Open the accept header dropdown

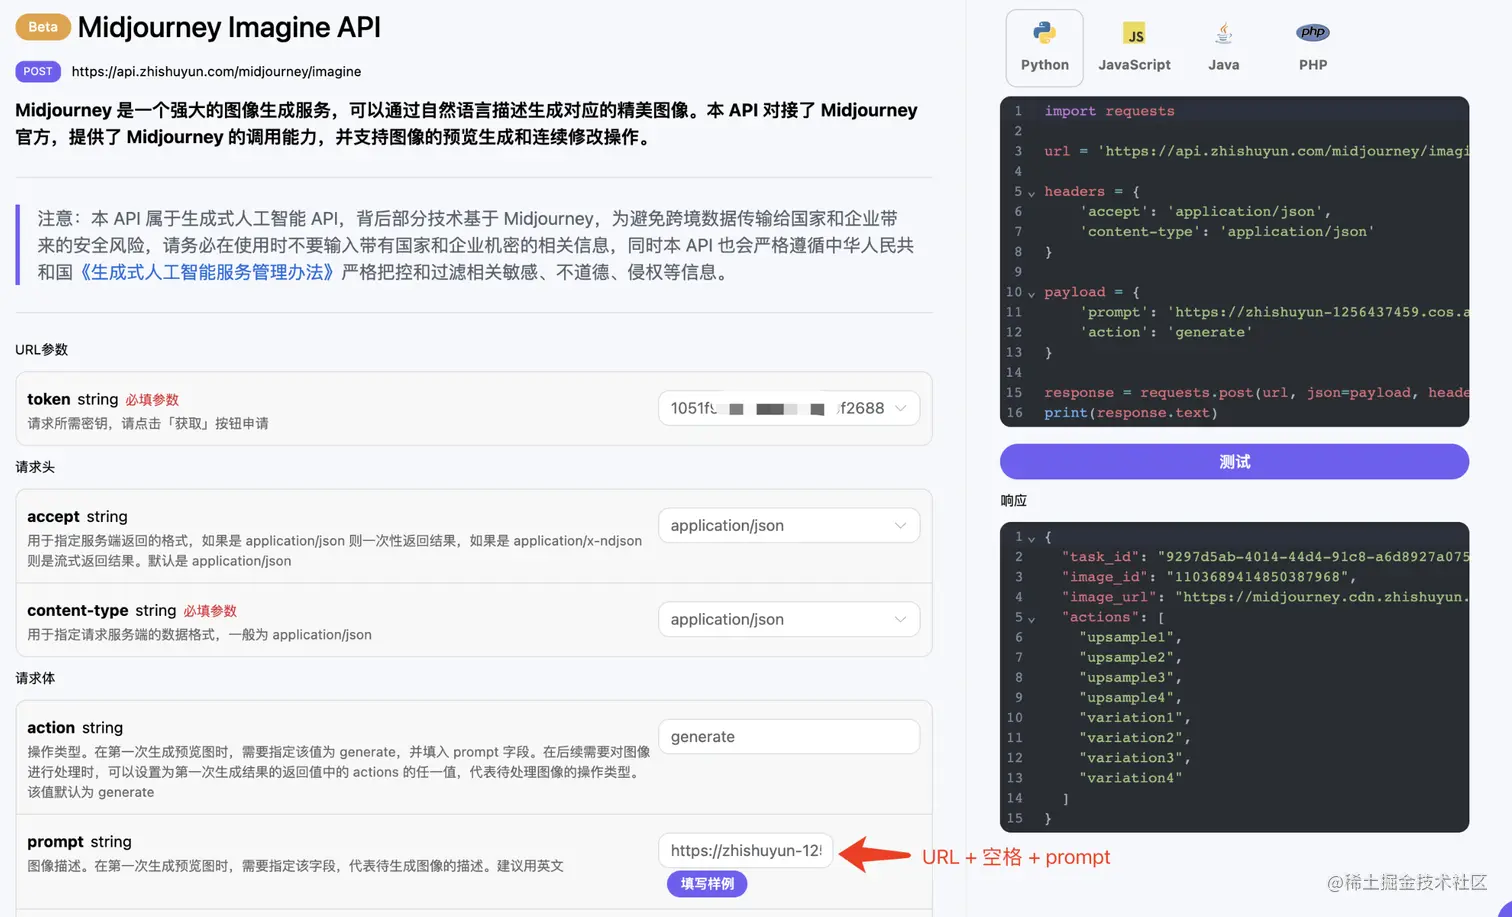tap(788, 526)
